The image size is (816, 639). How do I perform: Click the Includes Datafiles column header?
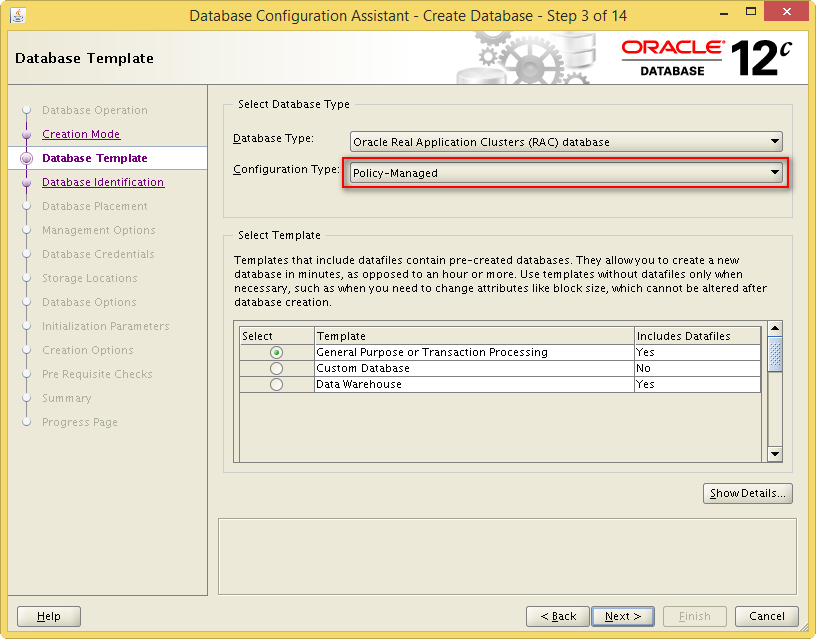[697, 336]
